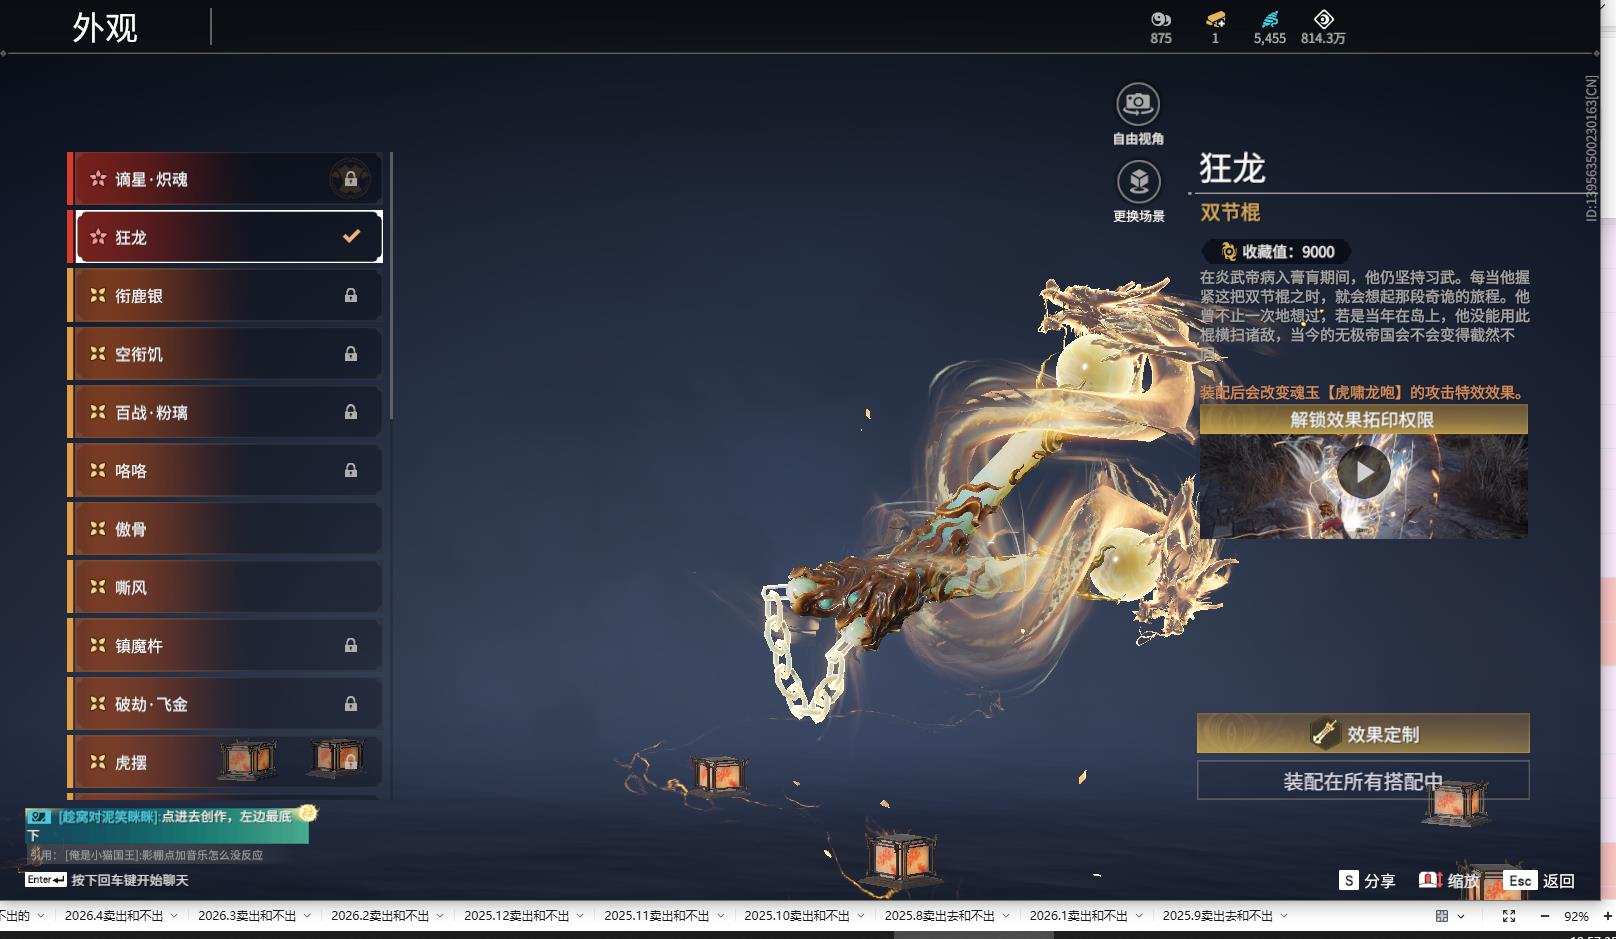This screenshot has width=1616, height=939.
Task: Click the skin list scrollbar
Action: coord(391,286)
